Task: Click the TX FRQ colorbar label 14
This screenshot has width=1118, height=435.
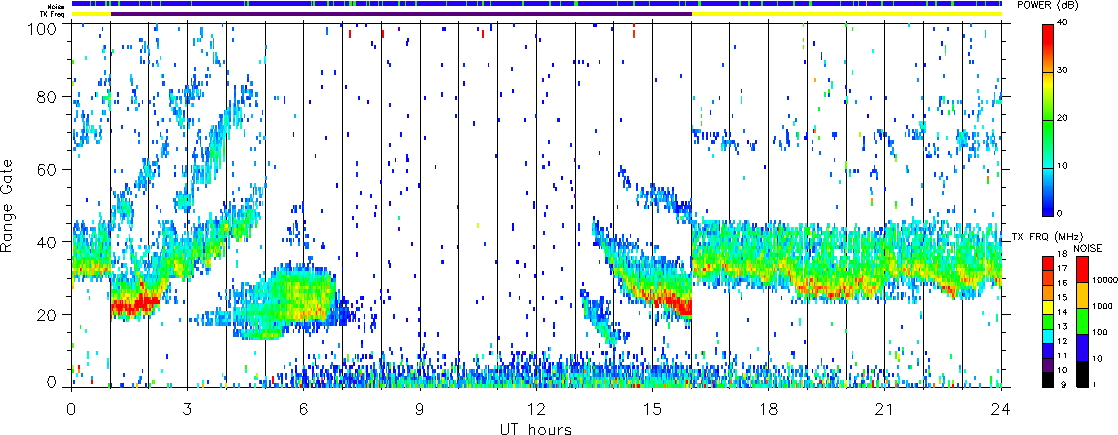Action: (x=1062, y=312)
